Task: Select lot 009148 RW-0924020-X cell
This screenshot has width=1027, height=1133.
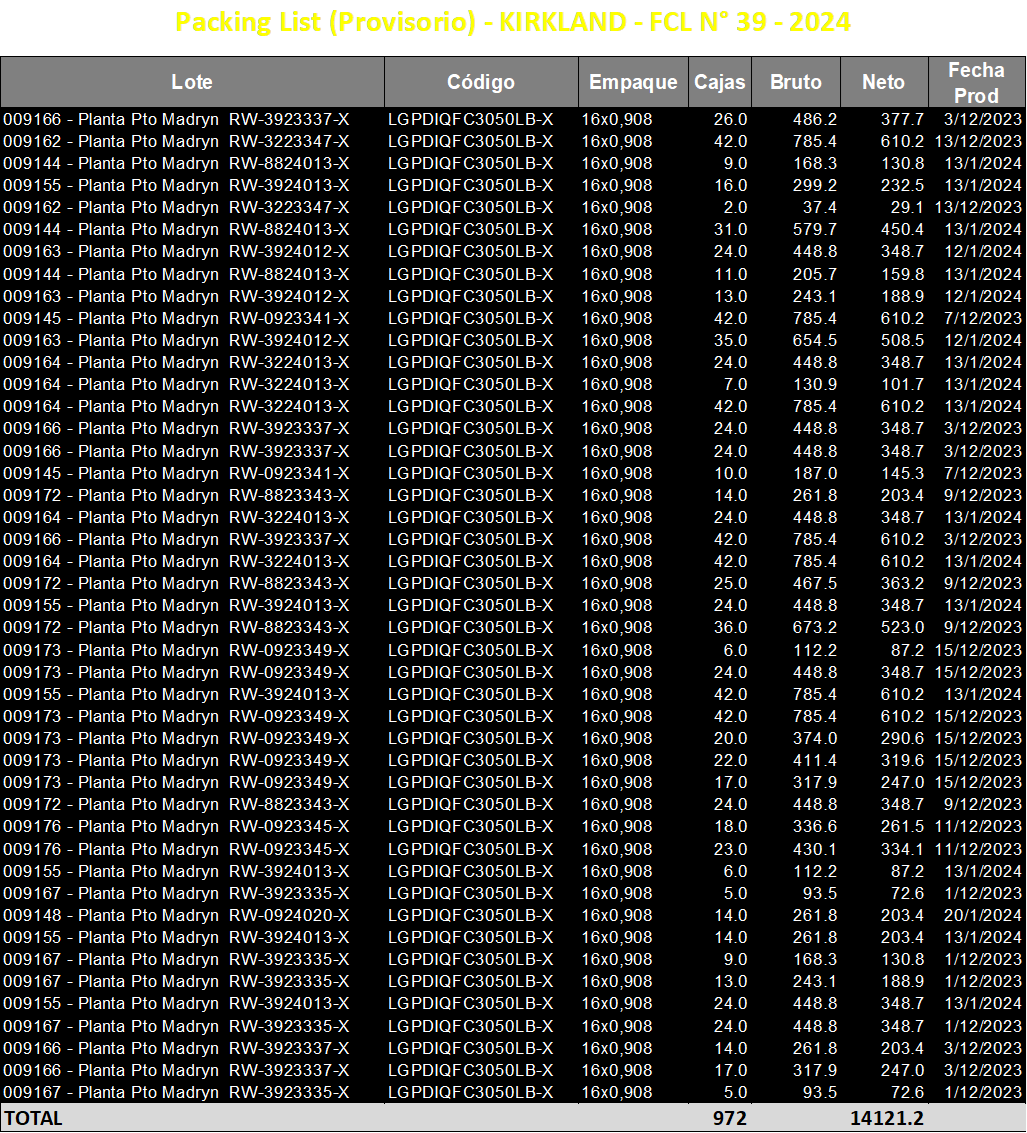Action: tap(176, 916)
